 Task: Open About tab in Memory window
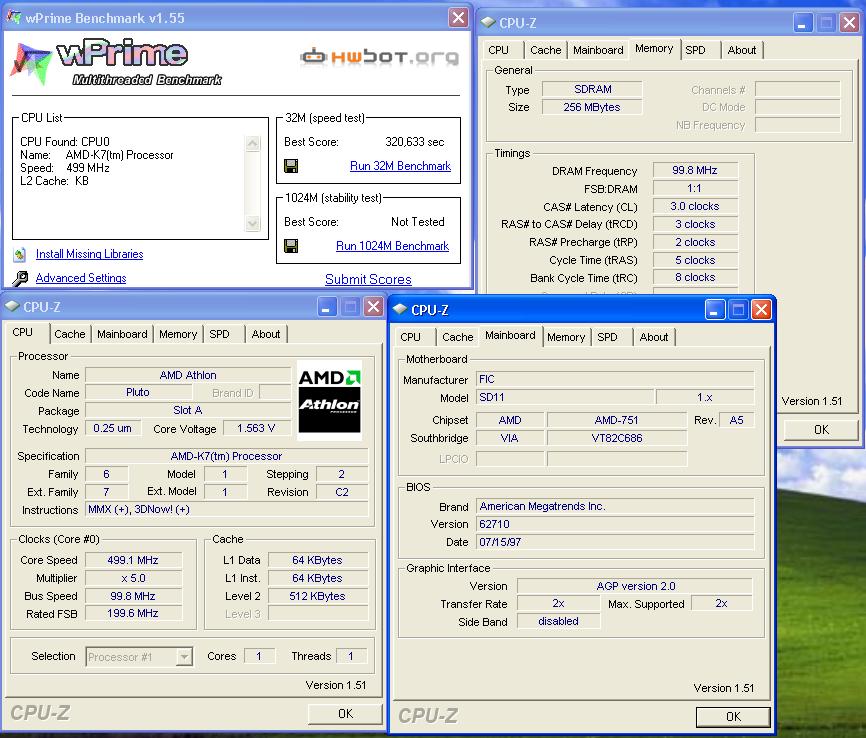coord(742,50)
